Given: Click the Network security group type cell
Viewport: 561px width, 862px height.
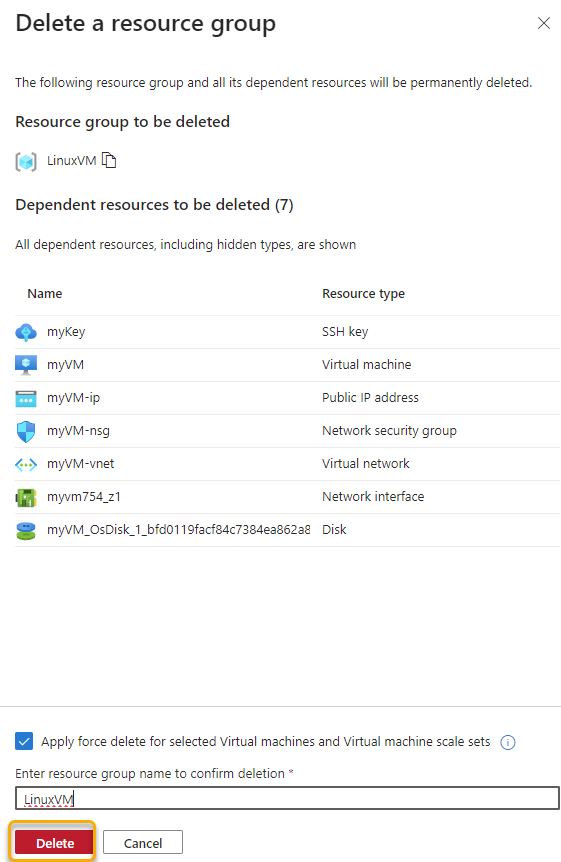Looking at the screenshot, I should coord(389,430).
